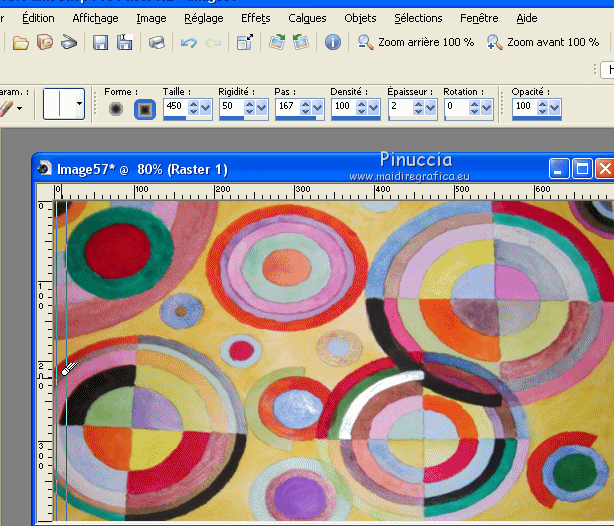Expand the brush tip preview dropdown

click(78, 105)
